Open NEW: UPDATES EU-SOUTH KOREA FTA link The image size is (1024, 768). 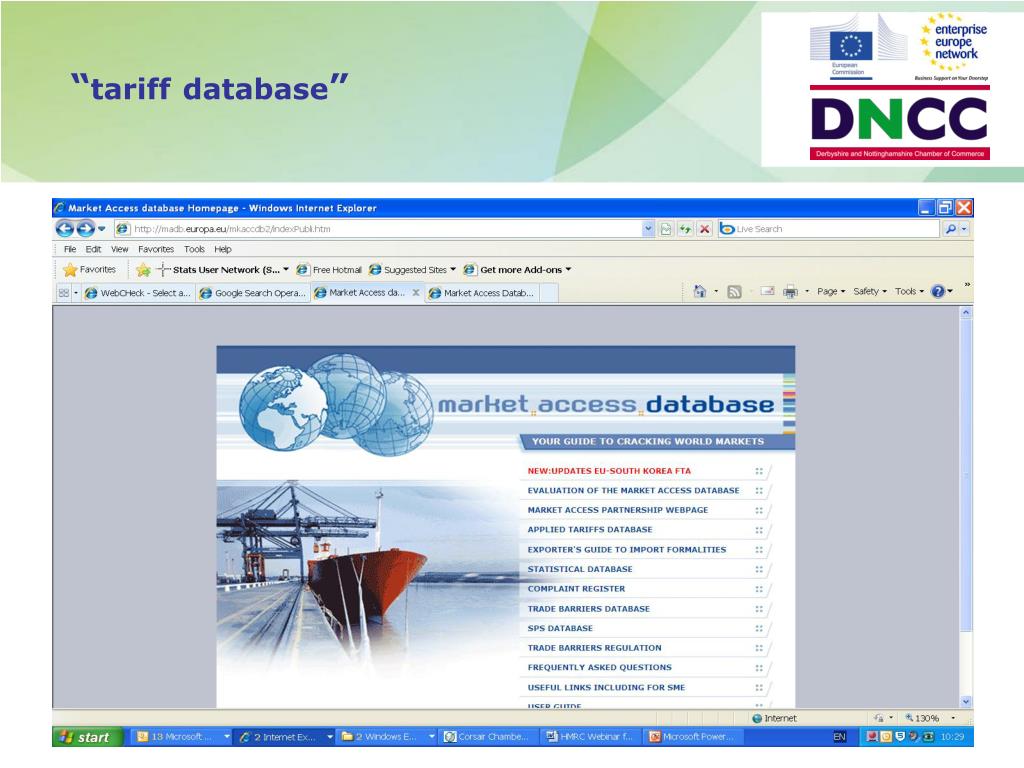(x=609, y=471)
